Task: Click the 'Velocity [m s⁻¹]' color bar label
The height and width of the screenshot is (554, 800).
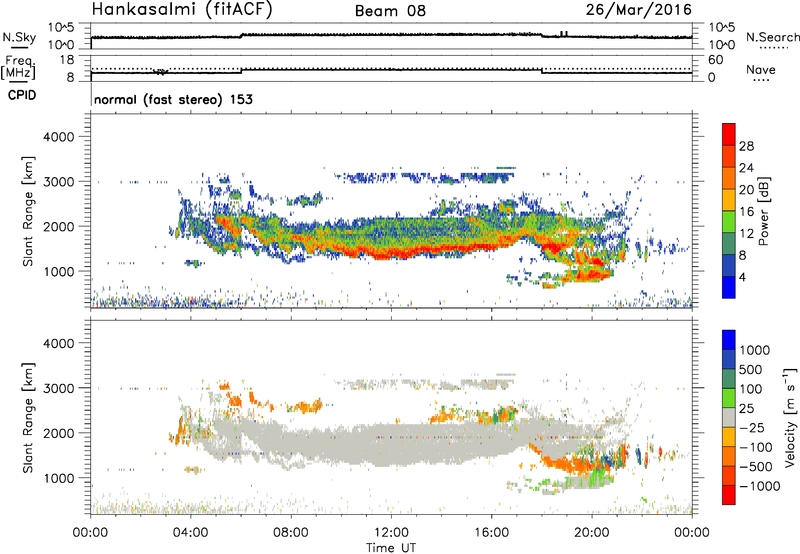Action: [790, 417]
